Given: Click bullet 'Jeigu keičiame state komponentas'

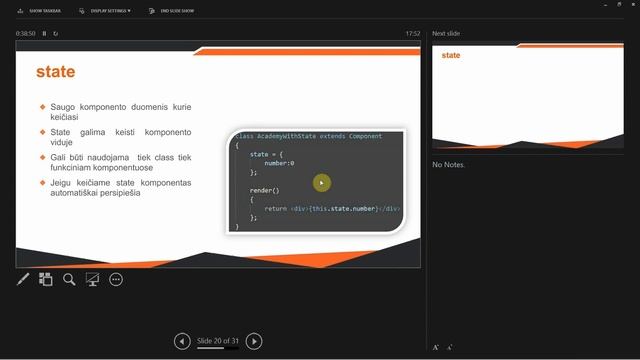Looking at the screenshot, I should [x=120, y=188].
